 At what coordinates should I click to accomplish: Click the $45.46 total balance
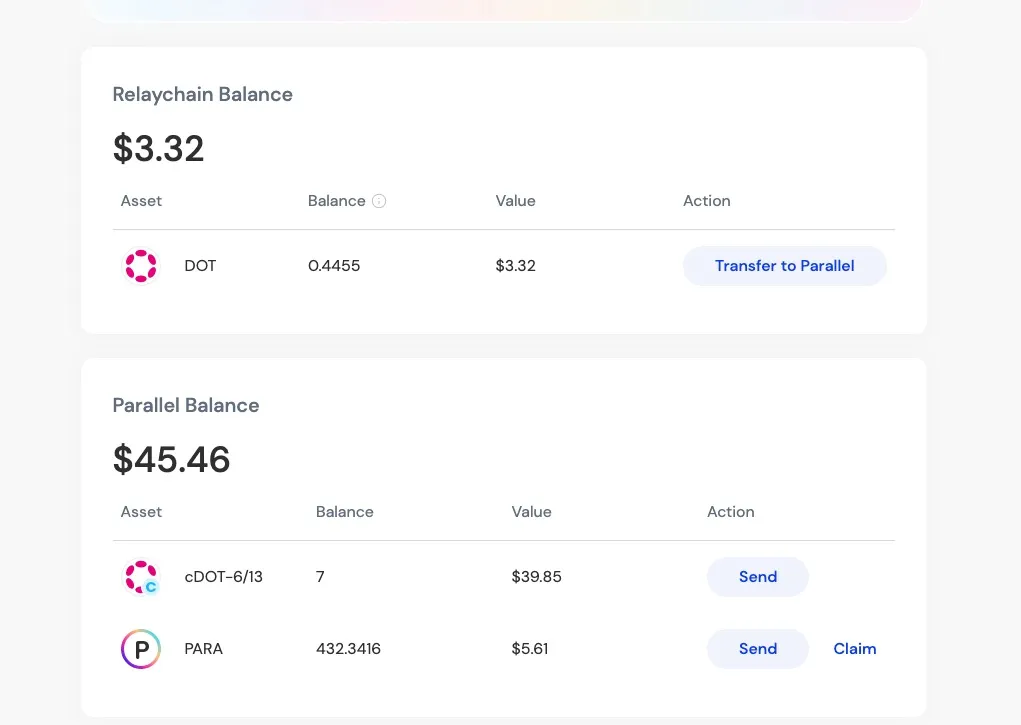tap(171, 459)
